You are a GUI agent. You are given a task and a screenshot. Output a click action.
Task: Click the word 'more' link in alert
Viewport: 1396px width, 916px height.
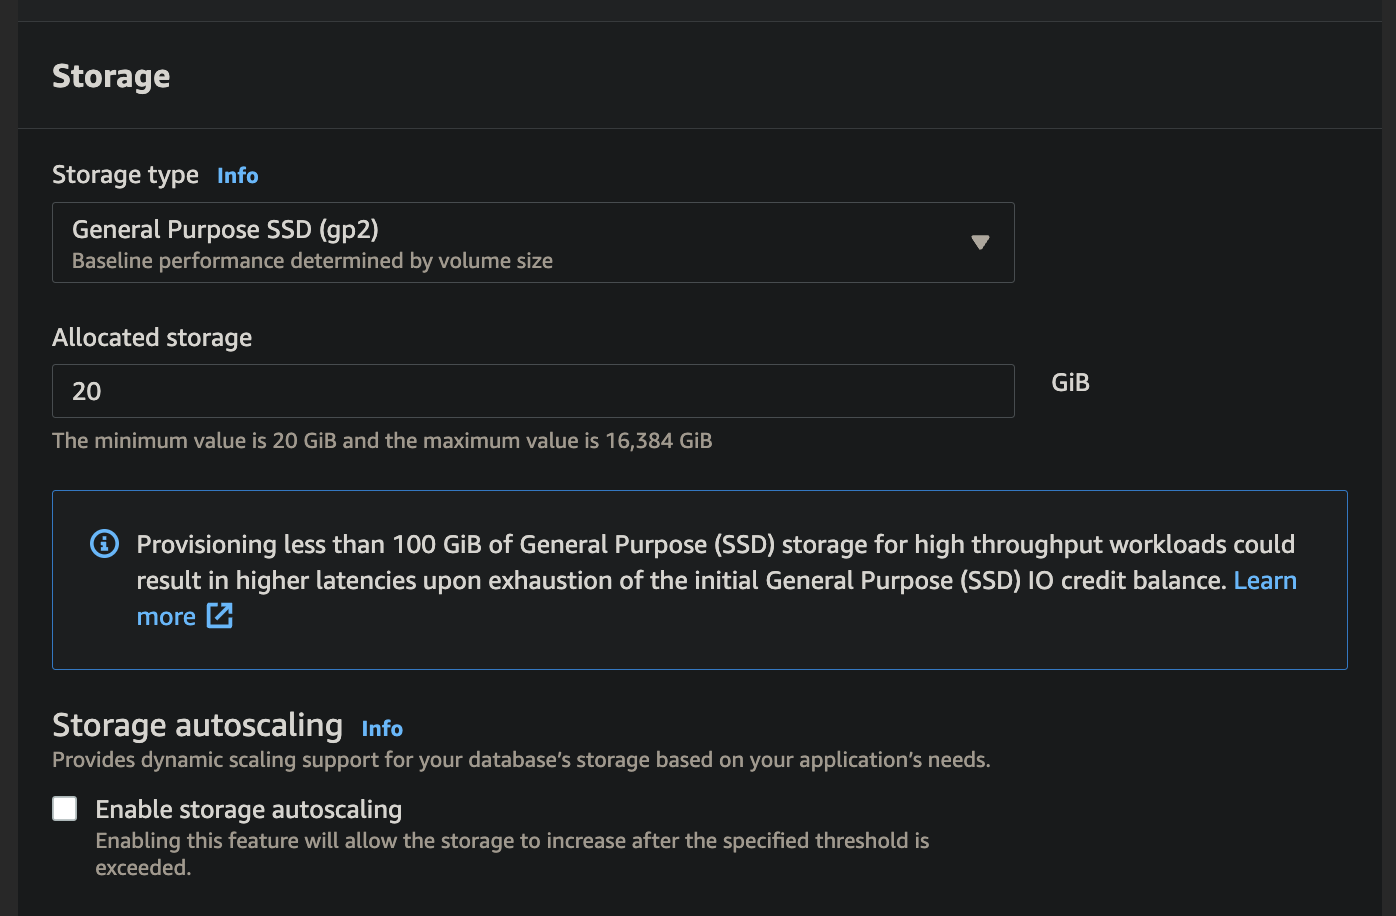(166, 617)
